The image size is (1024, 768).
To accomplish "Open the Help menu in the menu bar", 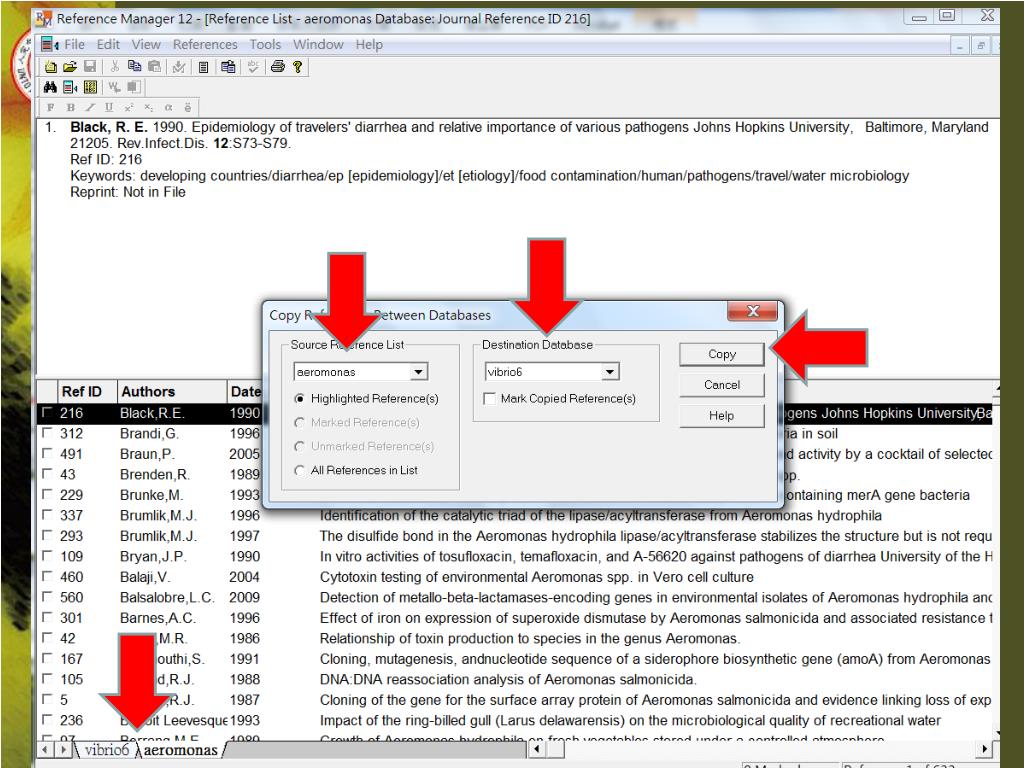I will click(x=369, y=44).
